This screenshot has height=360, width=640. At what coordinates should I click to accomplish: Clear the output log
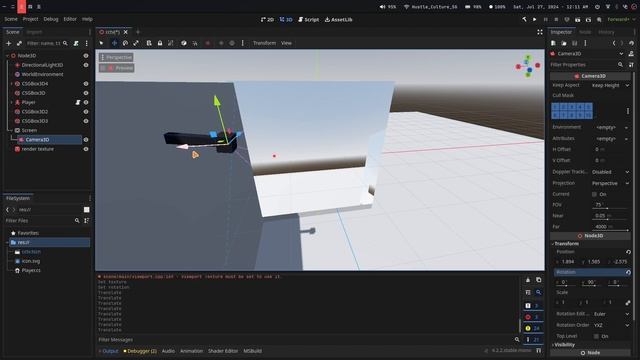528,280
